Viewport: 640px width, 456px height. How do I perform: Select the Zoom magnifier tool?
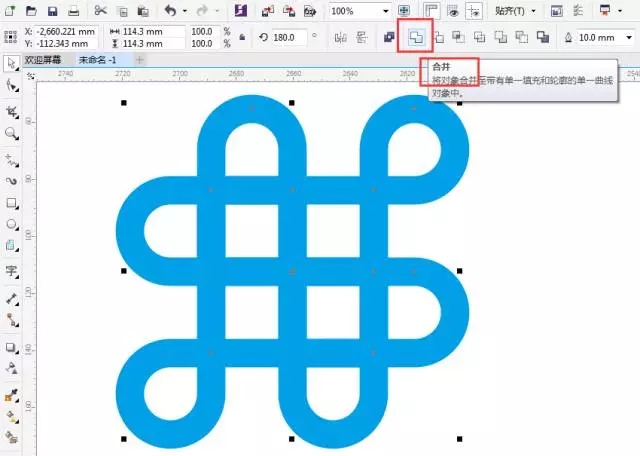click(x=11, y=133)
